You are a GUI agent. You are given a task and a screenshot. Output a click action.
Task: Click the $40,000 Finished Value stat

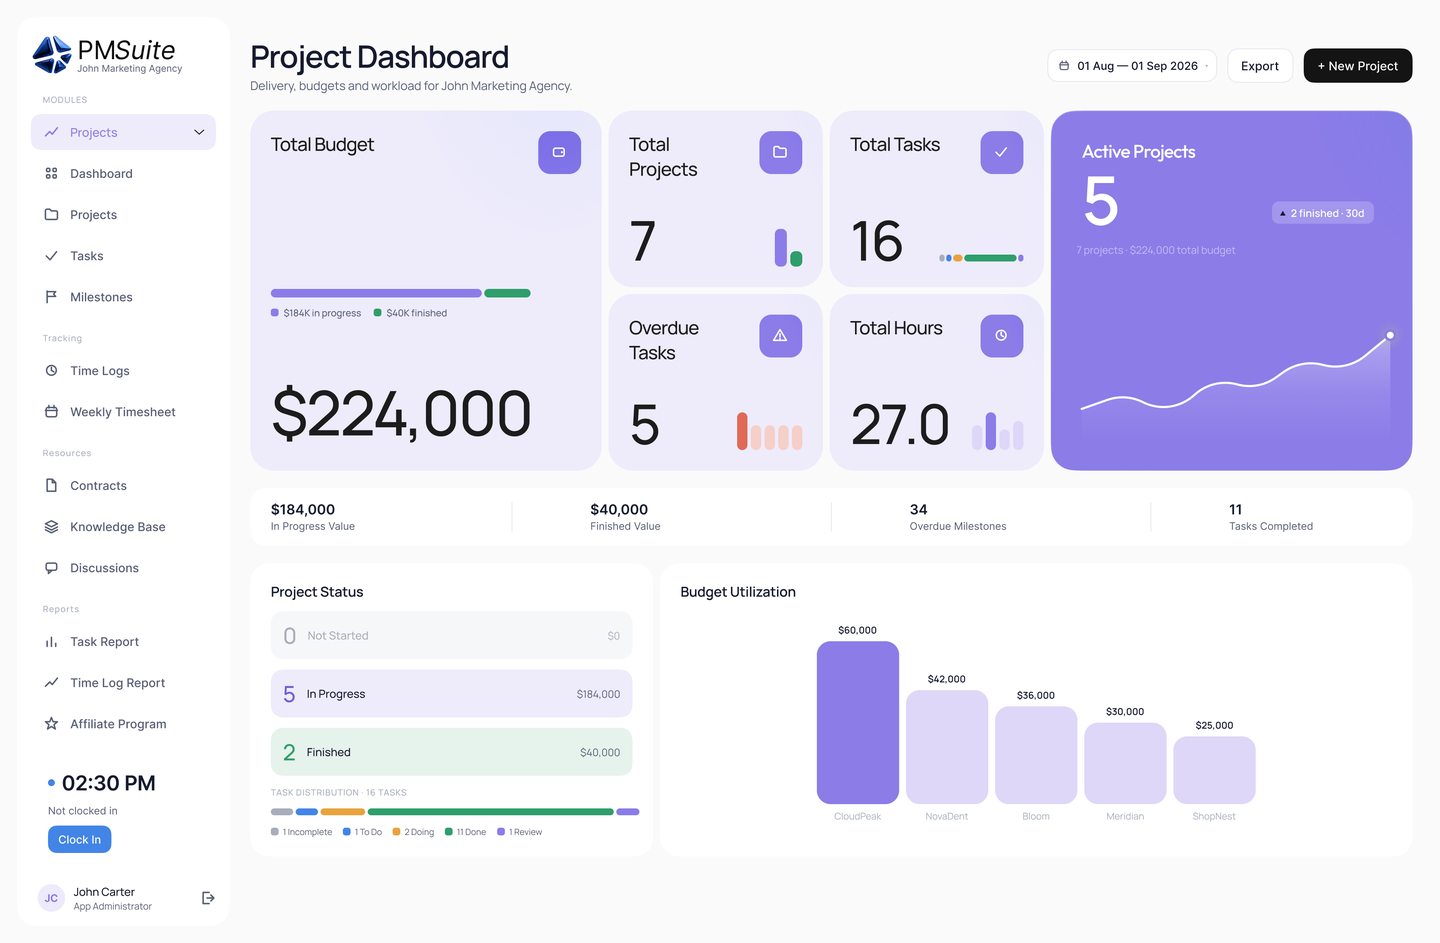point(625,517)
